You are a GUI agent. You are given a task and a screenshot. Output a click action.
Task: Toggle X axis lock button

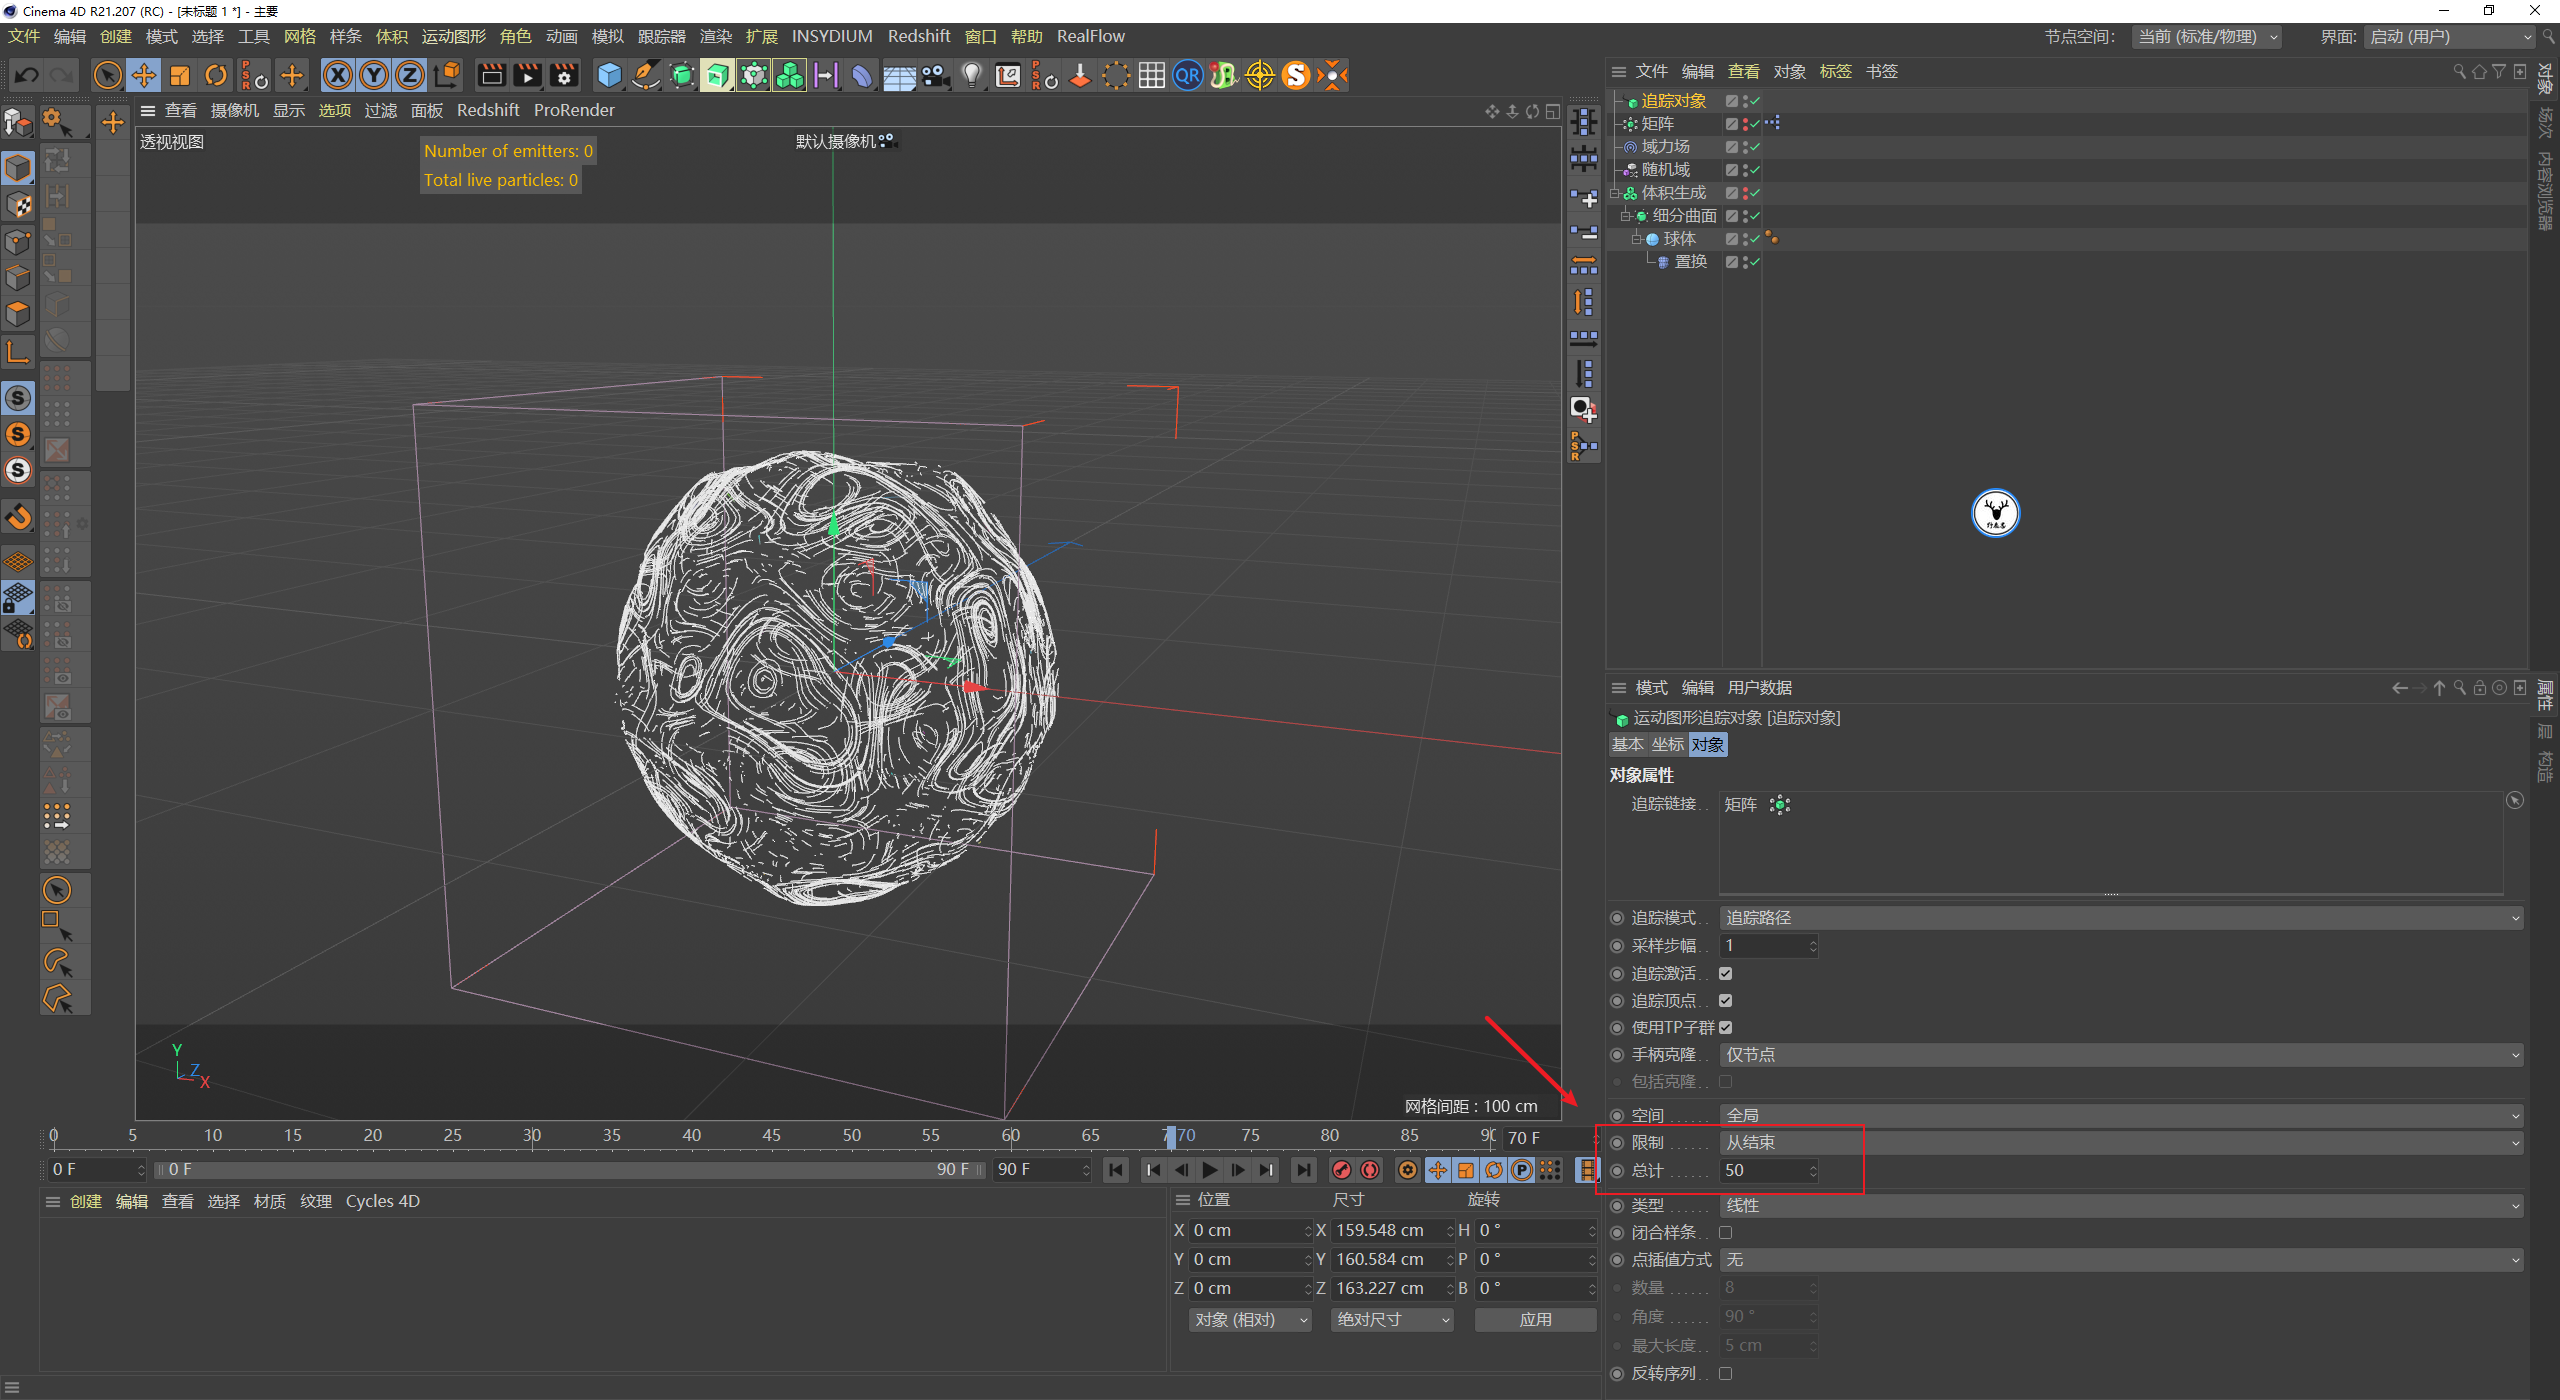click(x=338, y=75)
